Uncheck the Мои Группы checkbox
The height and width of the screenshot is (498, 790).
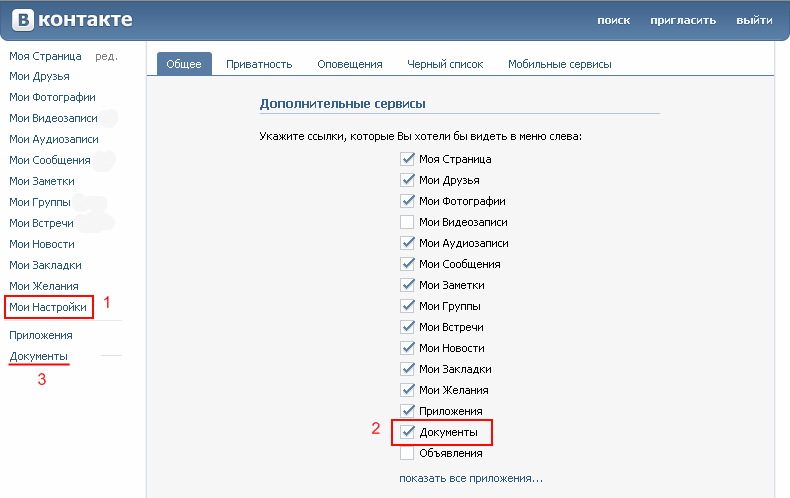(407, 306)
